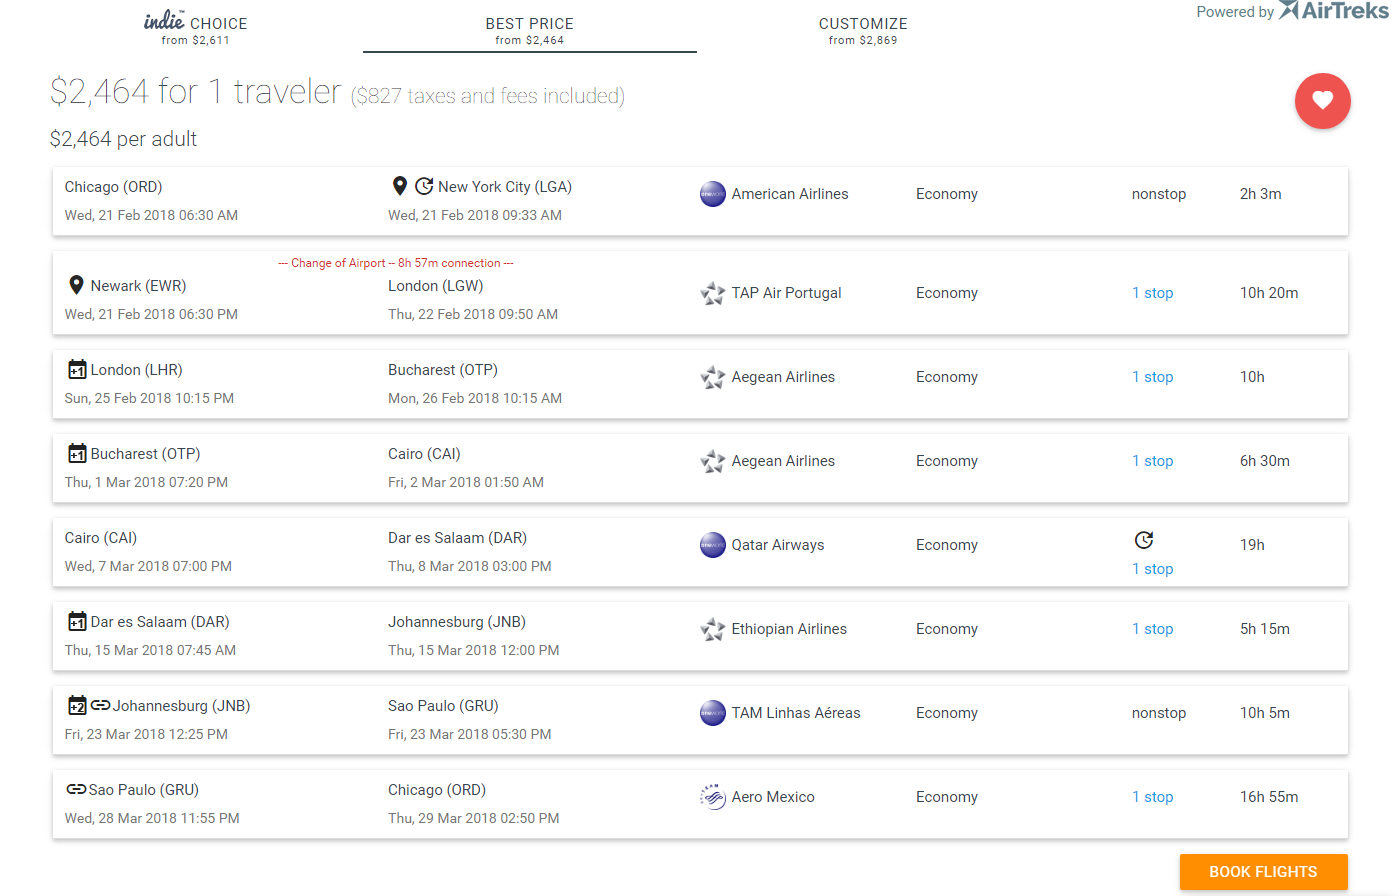This screenshot has height=896, width=1399.
Task: Click the 16h 55m duration on the Aero Mexico row
Action: tap(1269, 797)
